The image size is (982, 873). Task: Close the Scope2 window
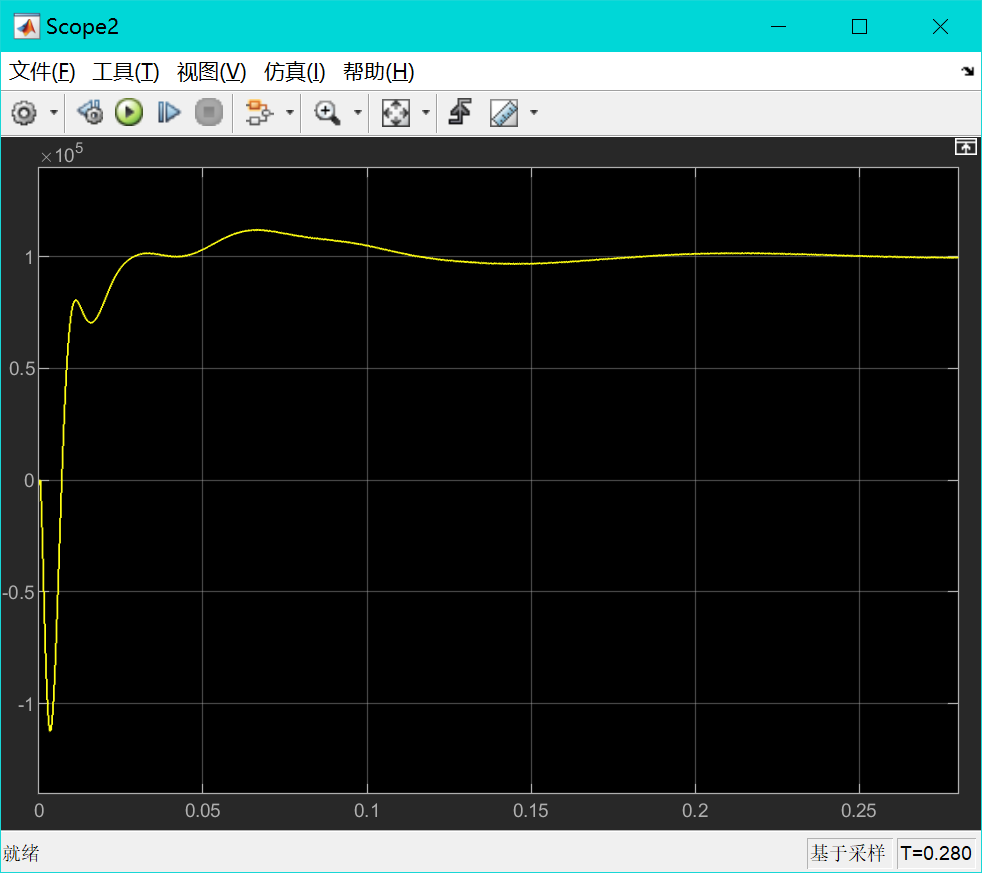click(x=940, y=26)
